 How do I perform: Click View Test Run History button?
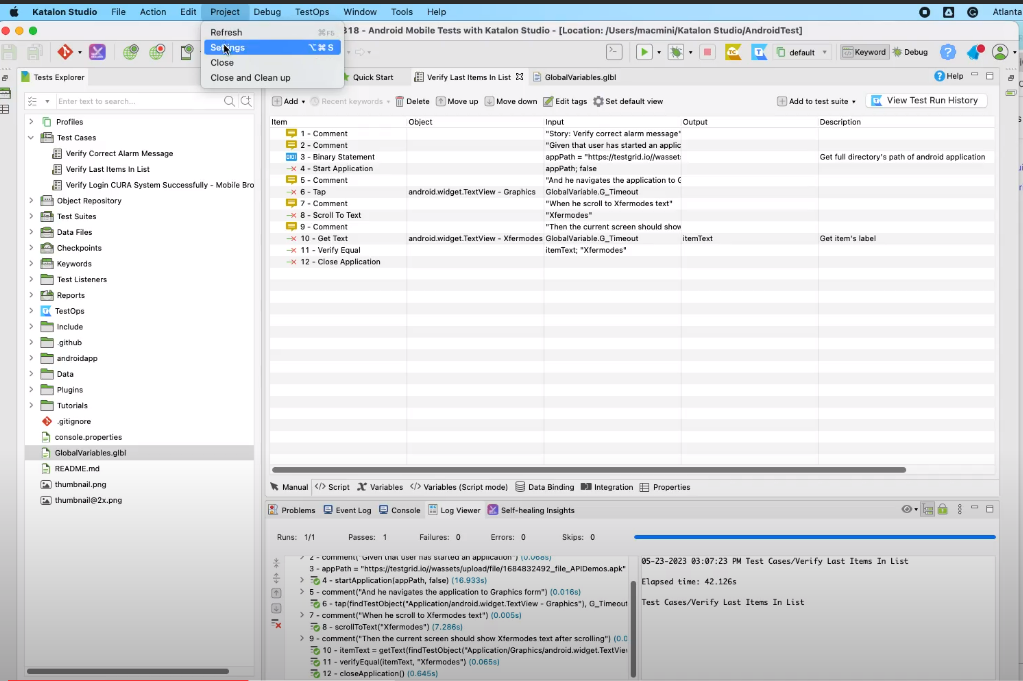[x=926, y=100]
